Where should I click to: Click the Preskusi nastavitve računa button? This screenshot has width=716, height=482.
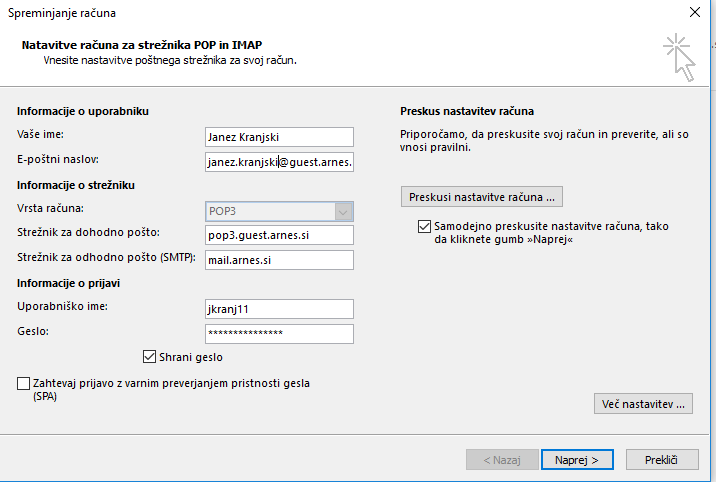click(x=482, y=197)
